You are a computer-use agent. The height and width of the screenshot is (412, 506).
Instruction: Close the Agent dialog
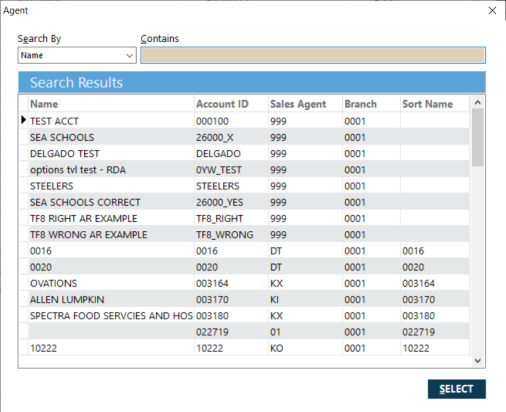tap(492, 11)
